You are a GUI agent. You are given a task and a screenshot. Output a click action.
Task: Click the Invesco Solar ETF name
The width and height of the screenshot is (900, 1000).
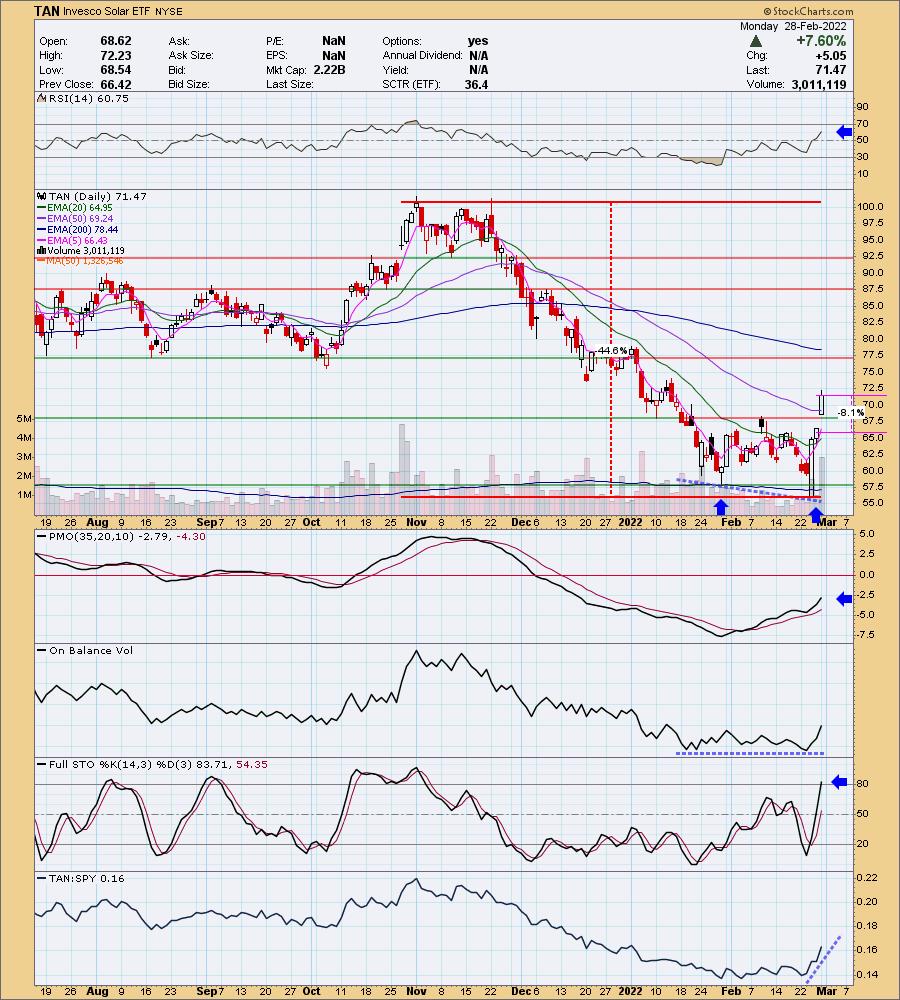[x=107, y=11]
